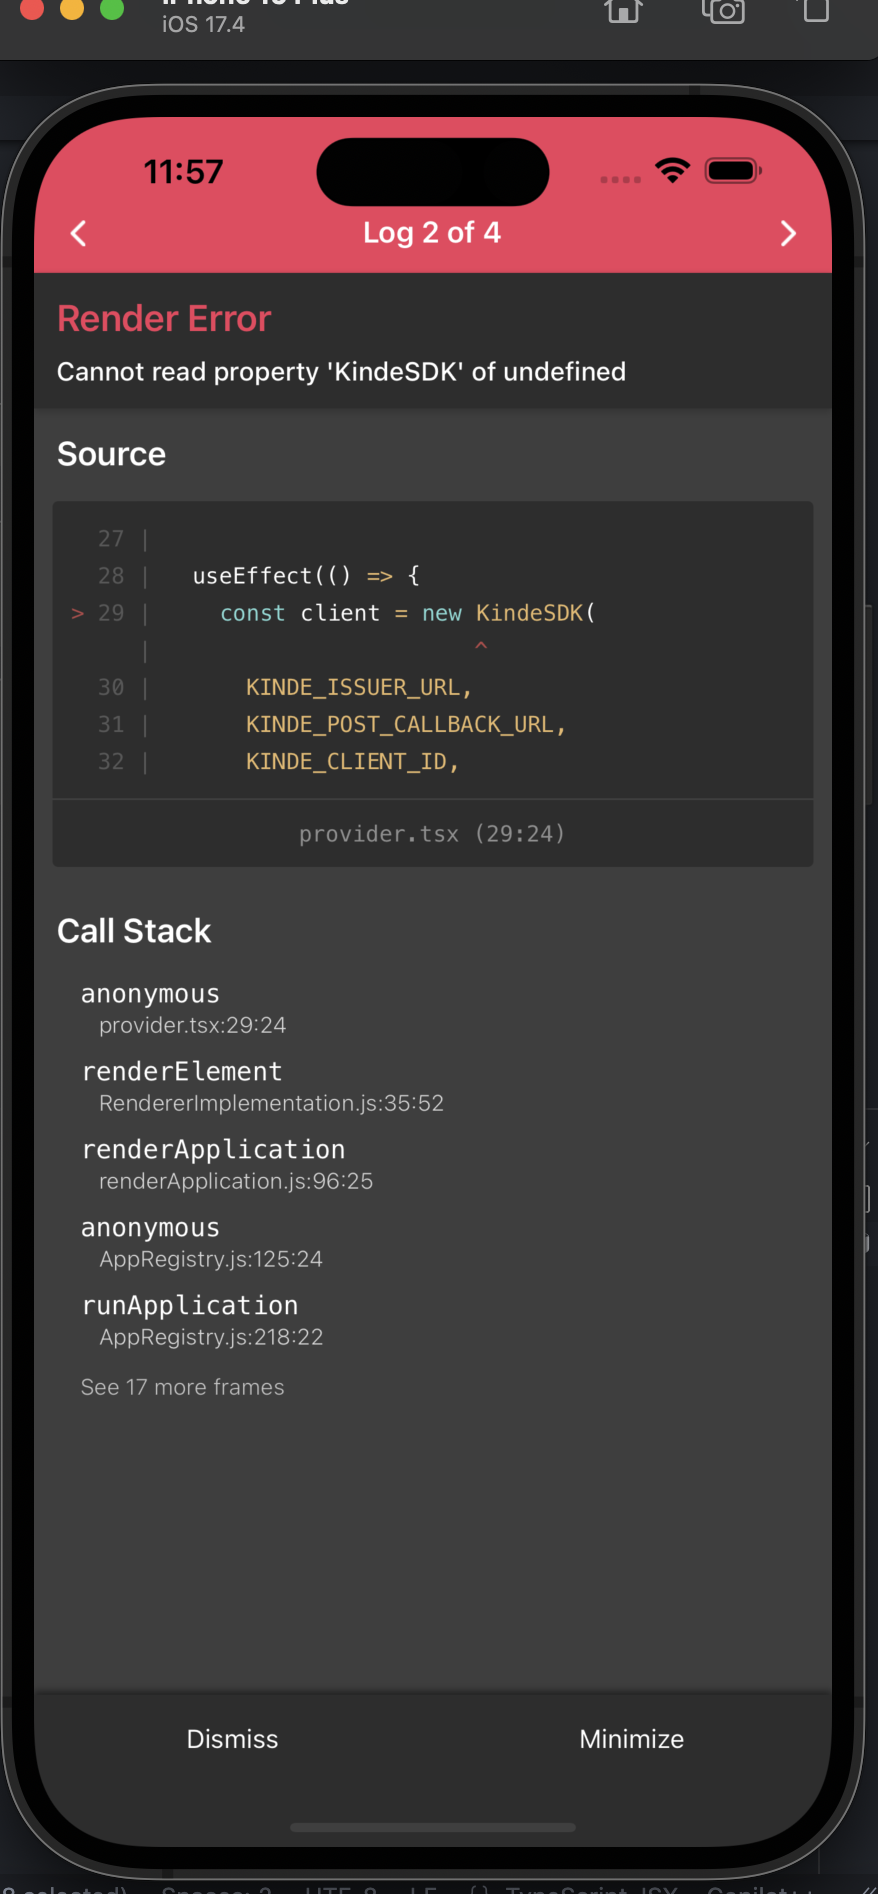Image resolution: width=878 pixels, height=1894 pixels.
Task: Click the "Cannot read property 'KindeSDK'" message
Action: tap(341, 372)
